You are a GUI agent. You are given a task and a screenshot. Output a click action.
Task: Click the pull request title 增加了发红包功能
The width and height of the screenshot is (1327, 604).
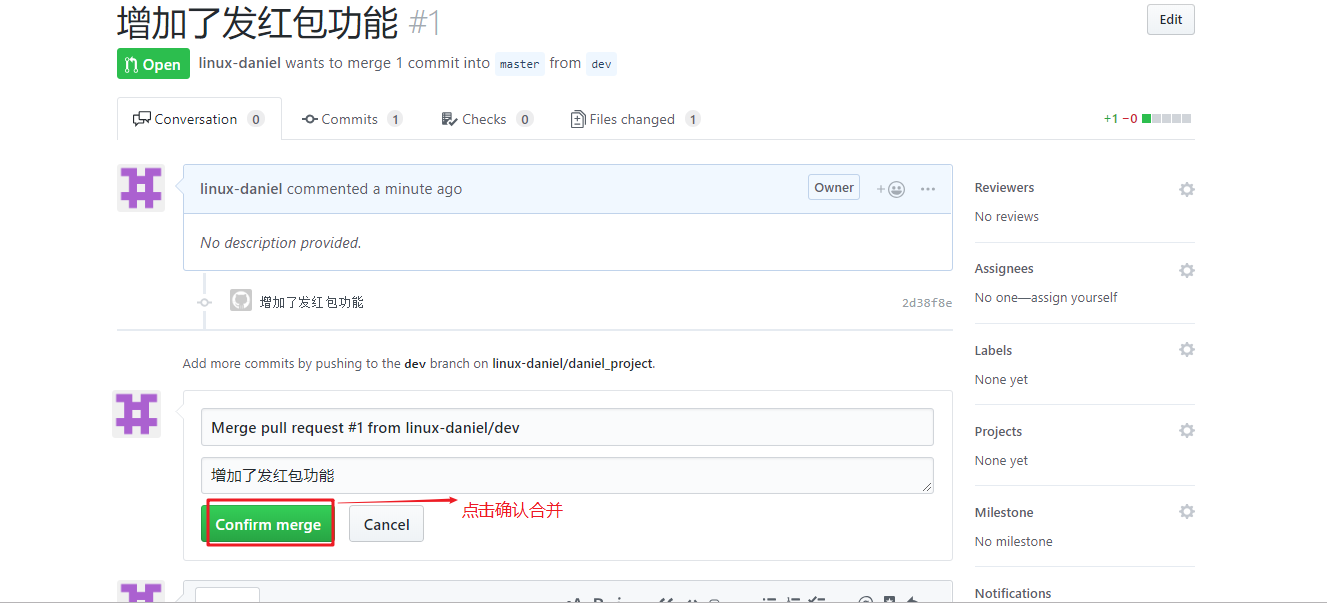[x=257, y=23]
